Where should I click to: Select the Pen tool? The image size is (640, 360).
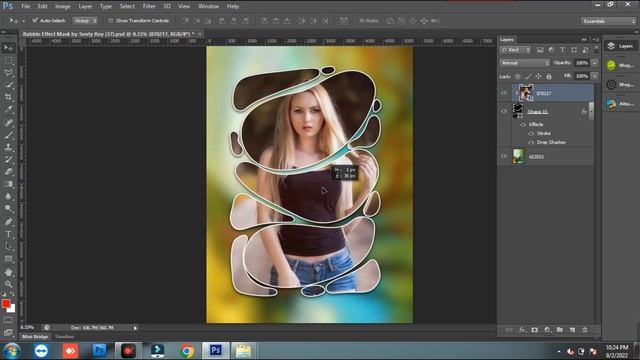(x=8, y=222)
